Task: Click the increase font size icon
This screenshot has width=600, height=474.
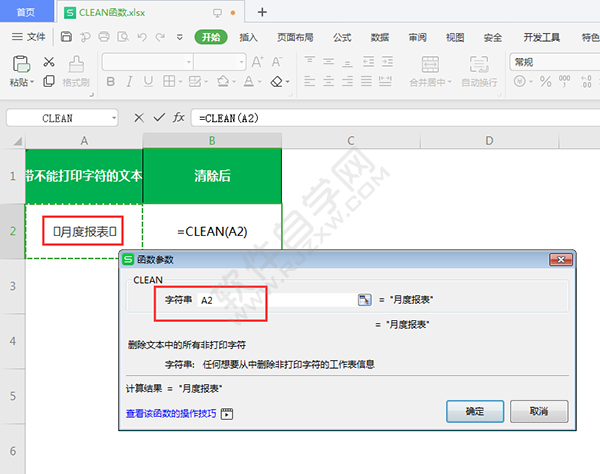Action: point(258,61)
